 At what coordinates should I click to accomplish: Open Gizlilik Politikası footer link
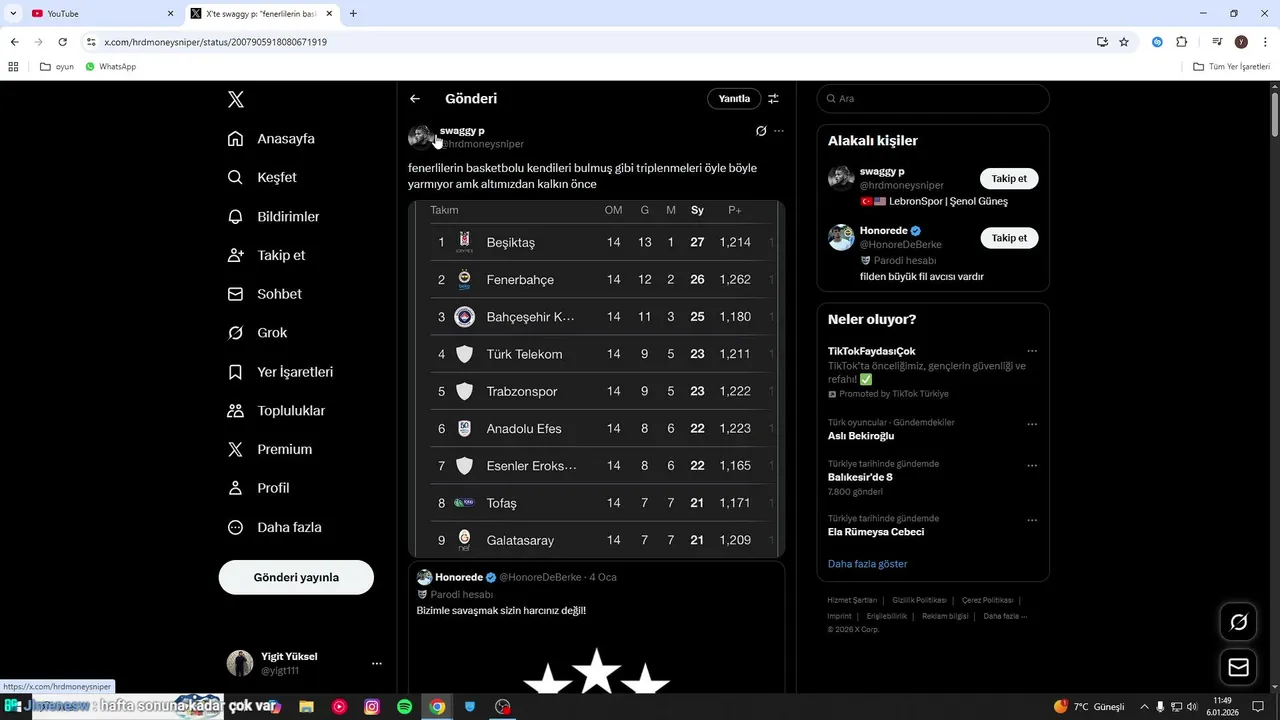coord(919,600)
